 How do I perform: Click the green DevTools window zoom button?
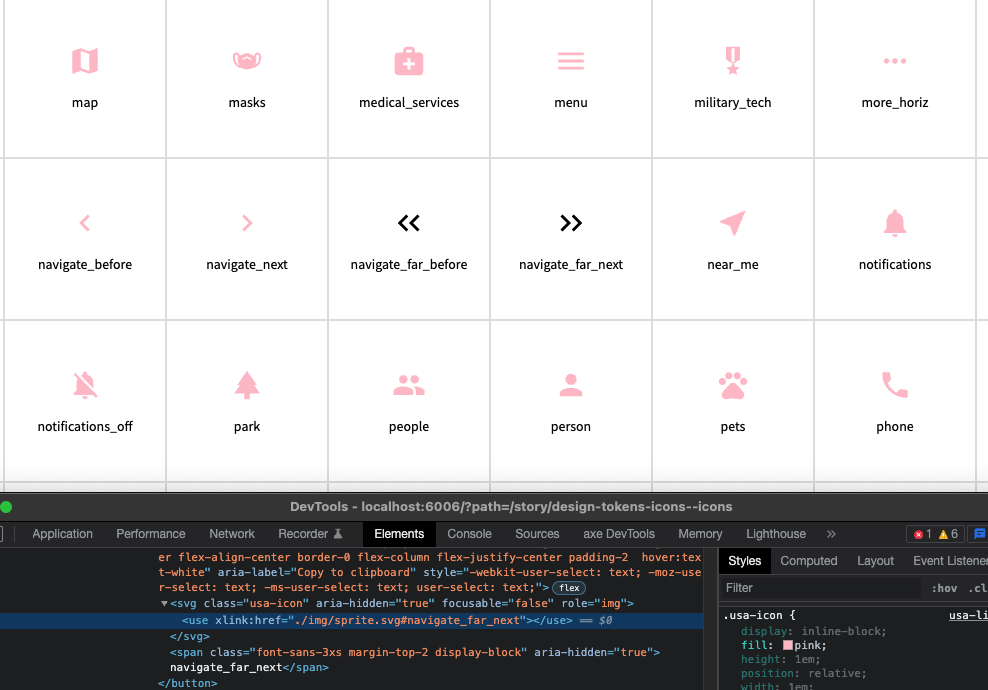point(6,507)
